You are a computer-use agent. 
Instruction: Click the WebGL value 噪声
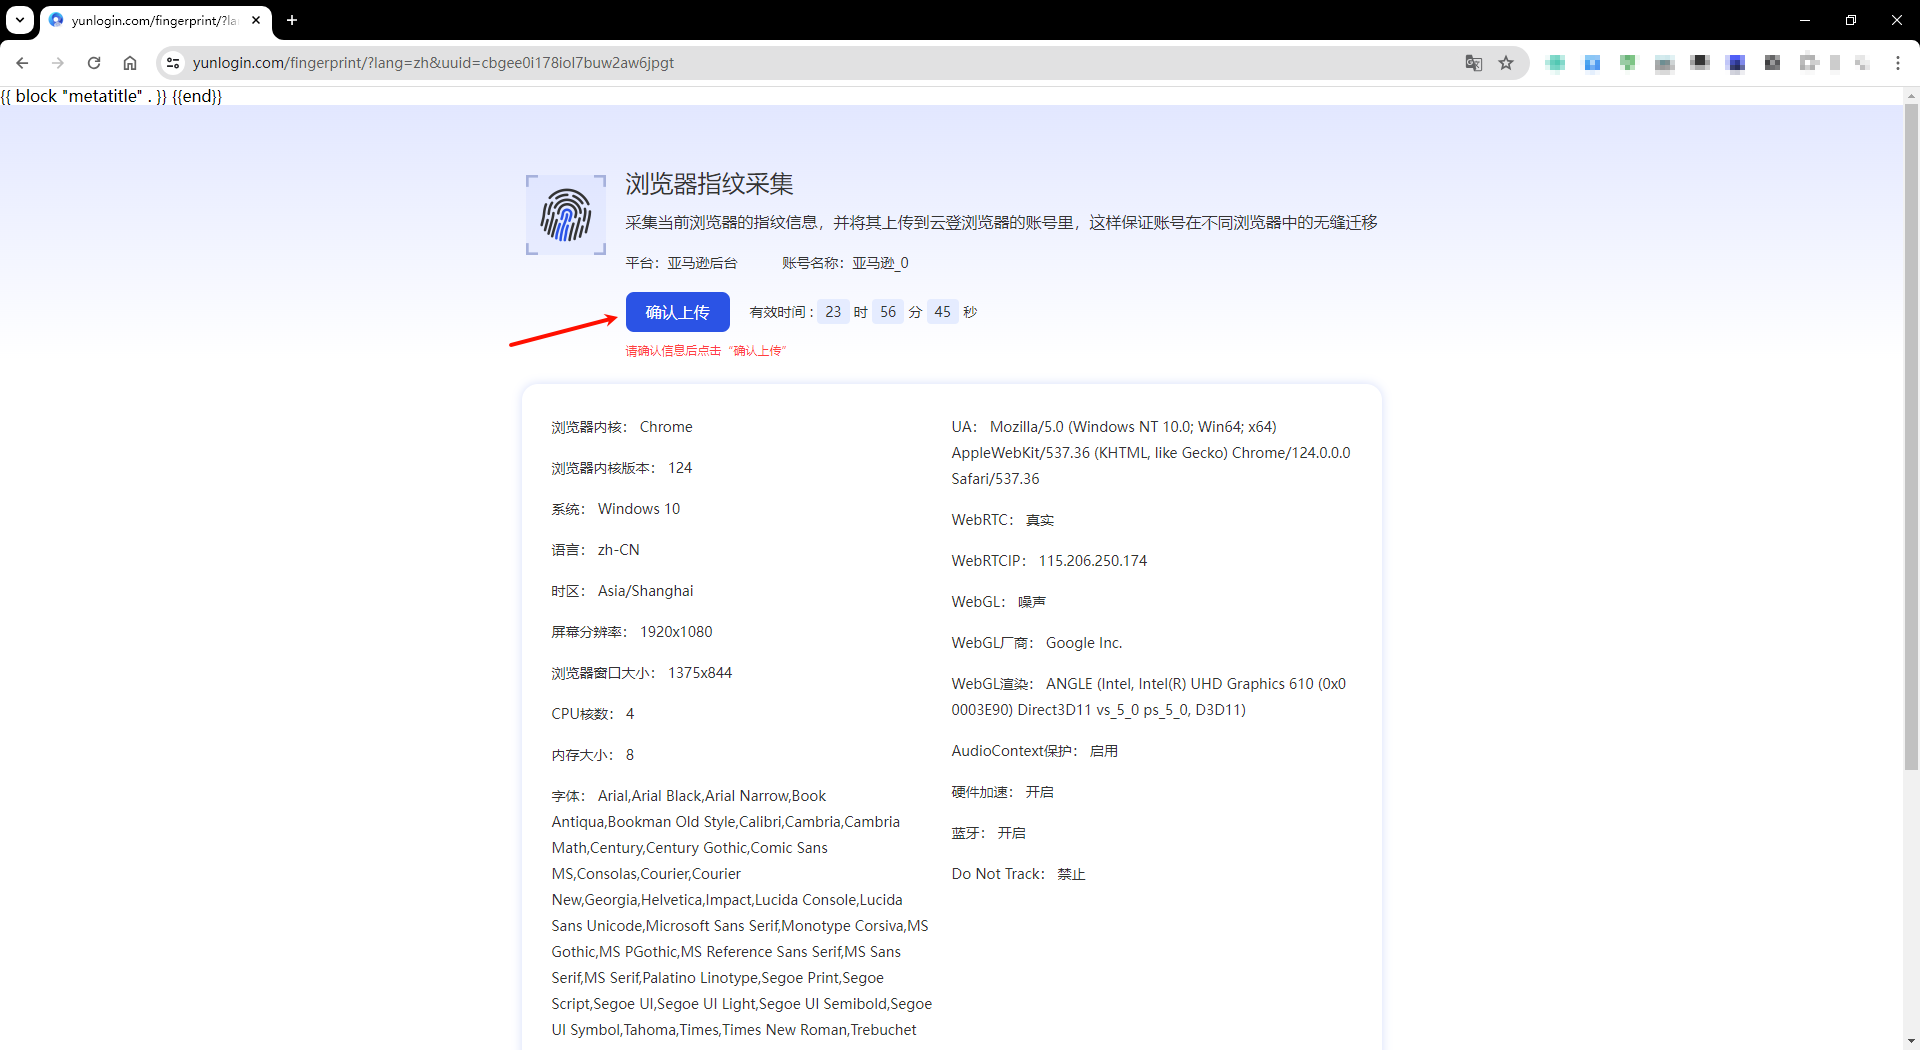[1032, 602]
